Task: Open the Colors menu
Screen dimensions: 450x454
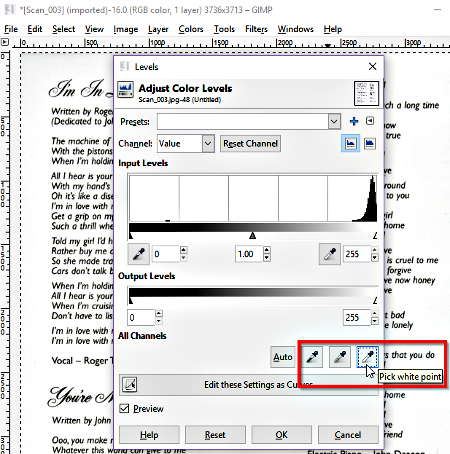Action: [x=191, y=29]
